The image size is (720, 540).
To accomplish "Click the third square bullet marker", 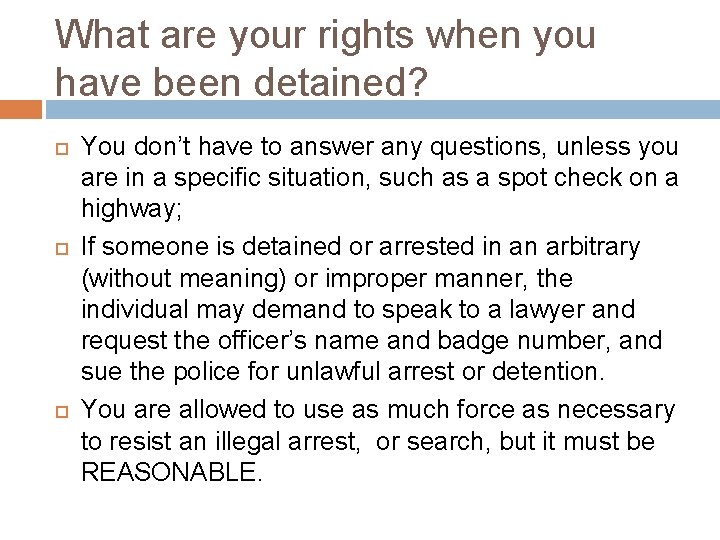I will point(62,412).
